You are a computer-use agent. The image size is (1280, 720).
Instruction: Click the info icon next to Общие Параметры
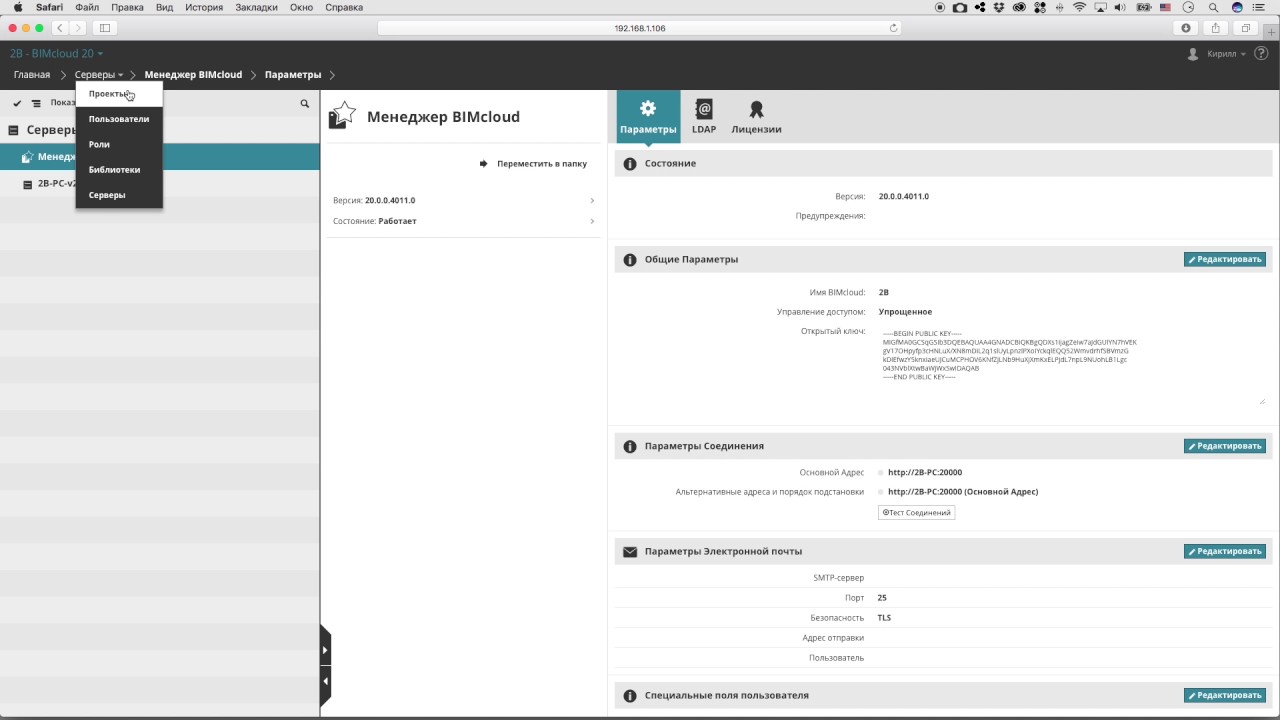tap(630, 260)
